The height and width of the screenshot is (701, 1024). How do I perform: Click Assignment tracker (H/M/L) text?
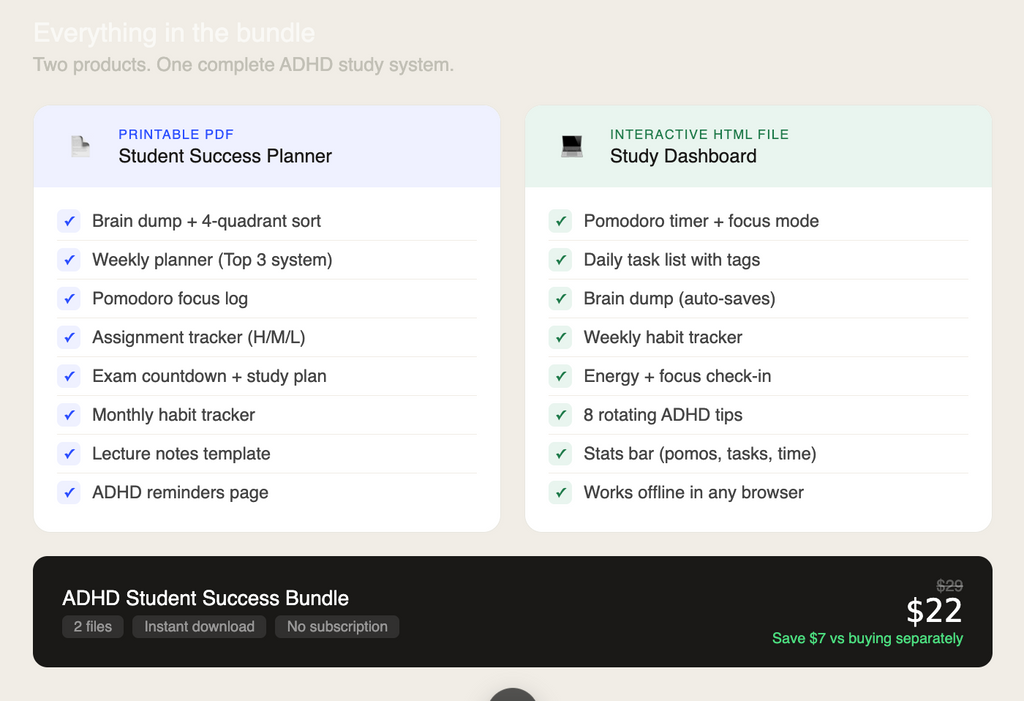click(199, 338)
